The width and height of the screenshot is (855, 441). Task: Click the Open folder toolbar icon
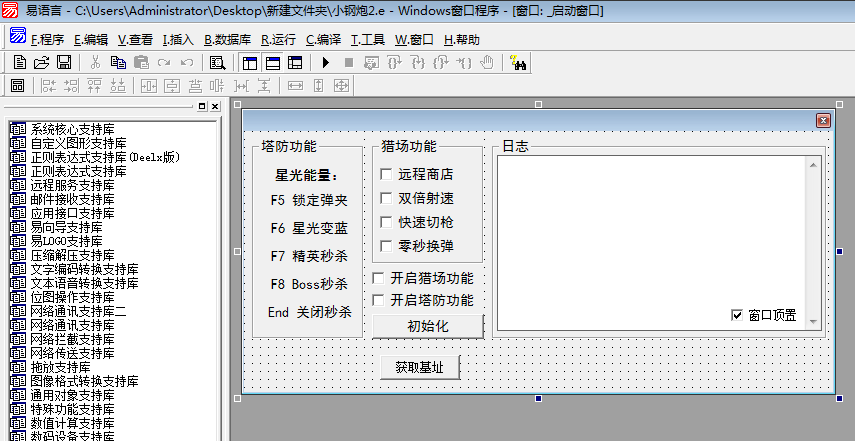pyautogui.click(x=42, y=63)
